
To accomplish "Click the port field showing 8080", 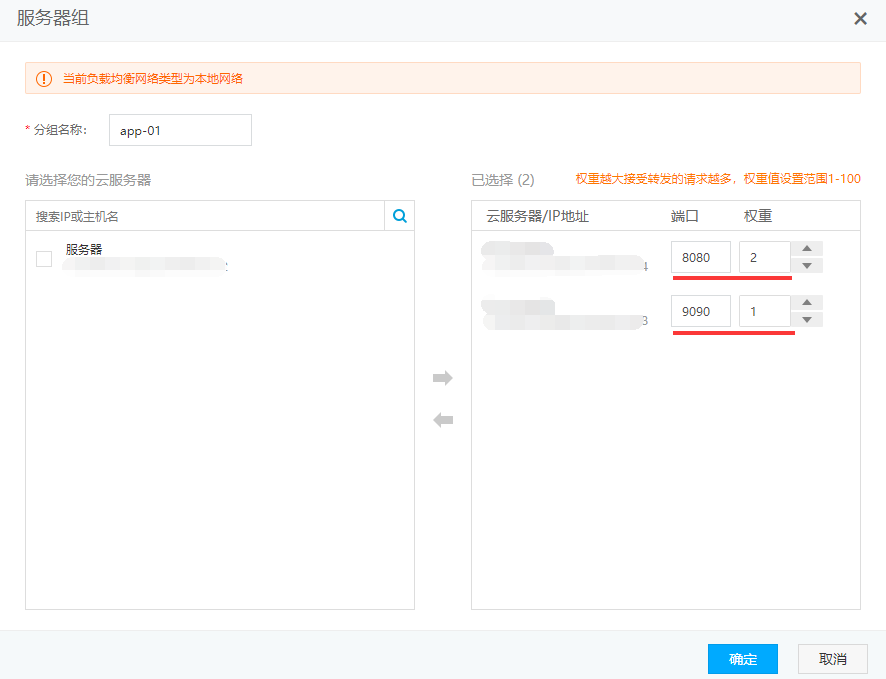I will tap(700, 257).
